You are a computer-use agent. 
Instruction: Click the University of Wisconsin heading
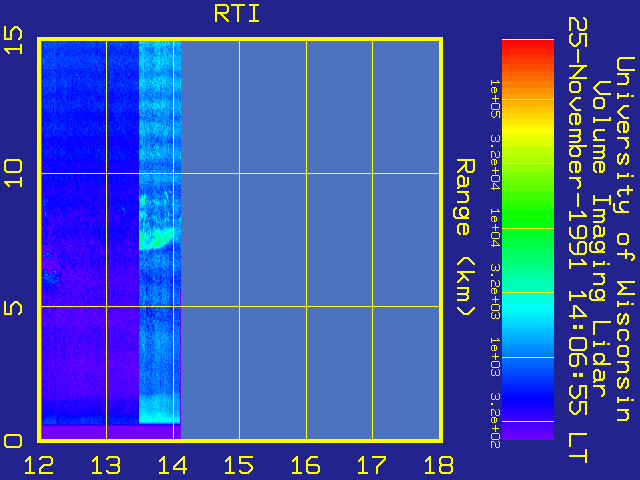[624, 239]
